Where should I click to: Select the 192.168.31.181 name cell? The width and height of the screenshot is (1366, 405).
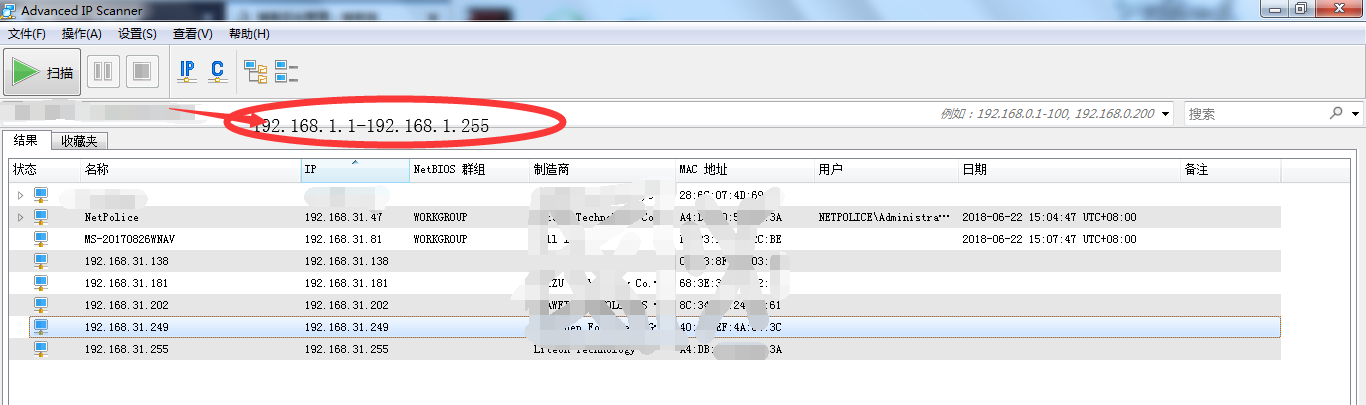tap(126, 283)
